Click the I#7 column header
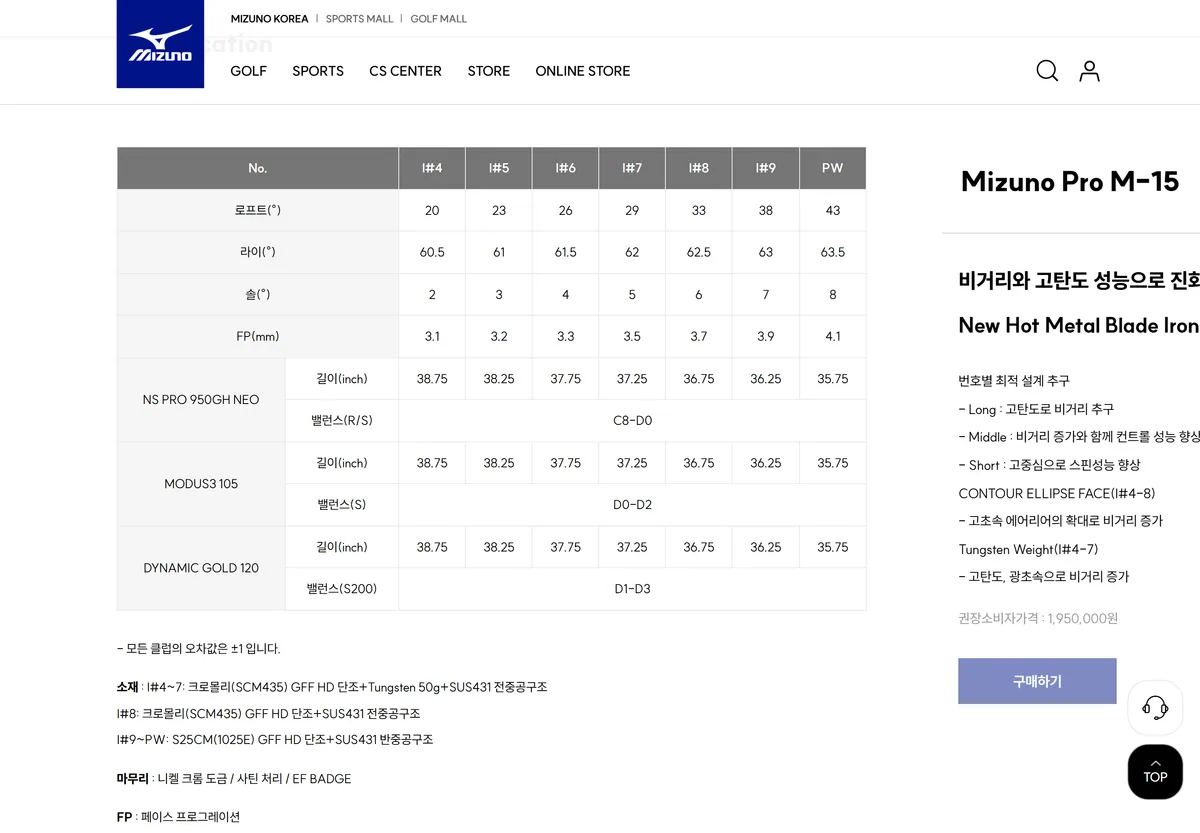The image size is (1200, 833). (632, 168)
